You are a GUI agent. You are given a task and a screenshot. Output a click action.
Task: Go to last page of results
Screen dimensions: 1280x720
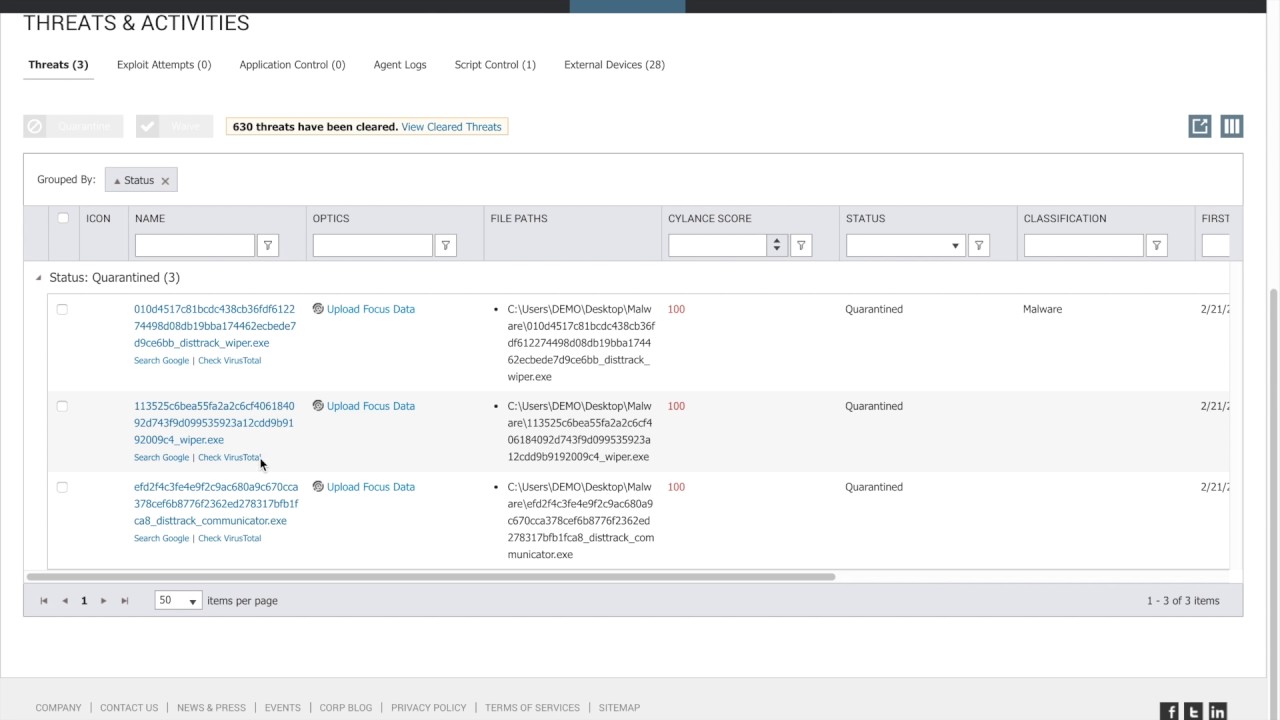click(125, 601)
